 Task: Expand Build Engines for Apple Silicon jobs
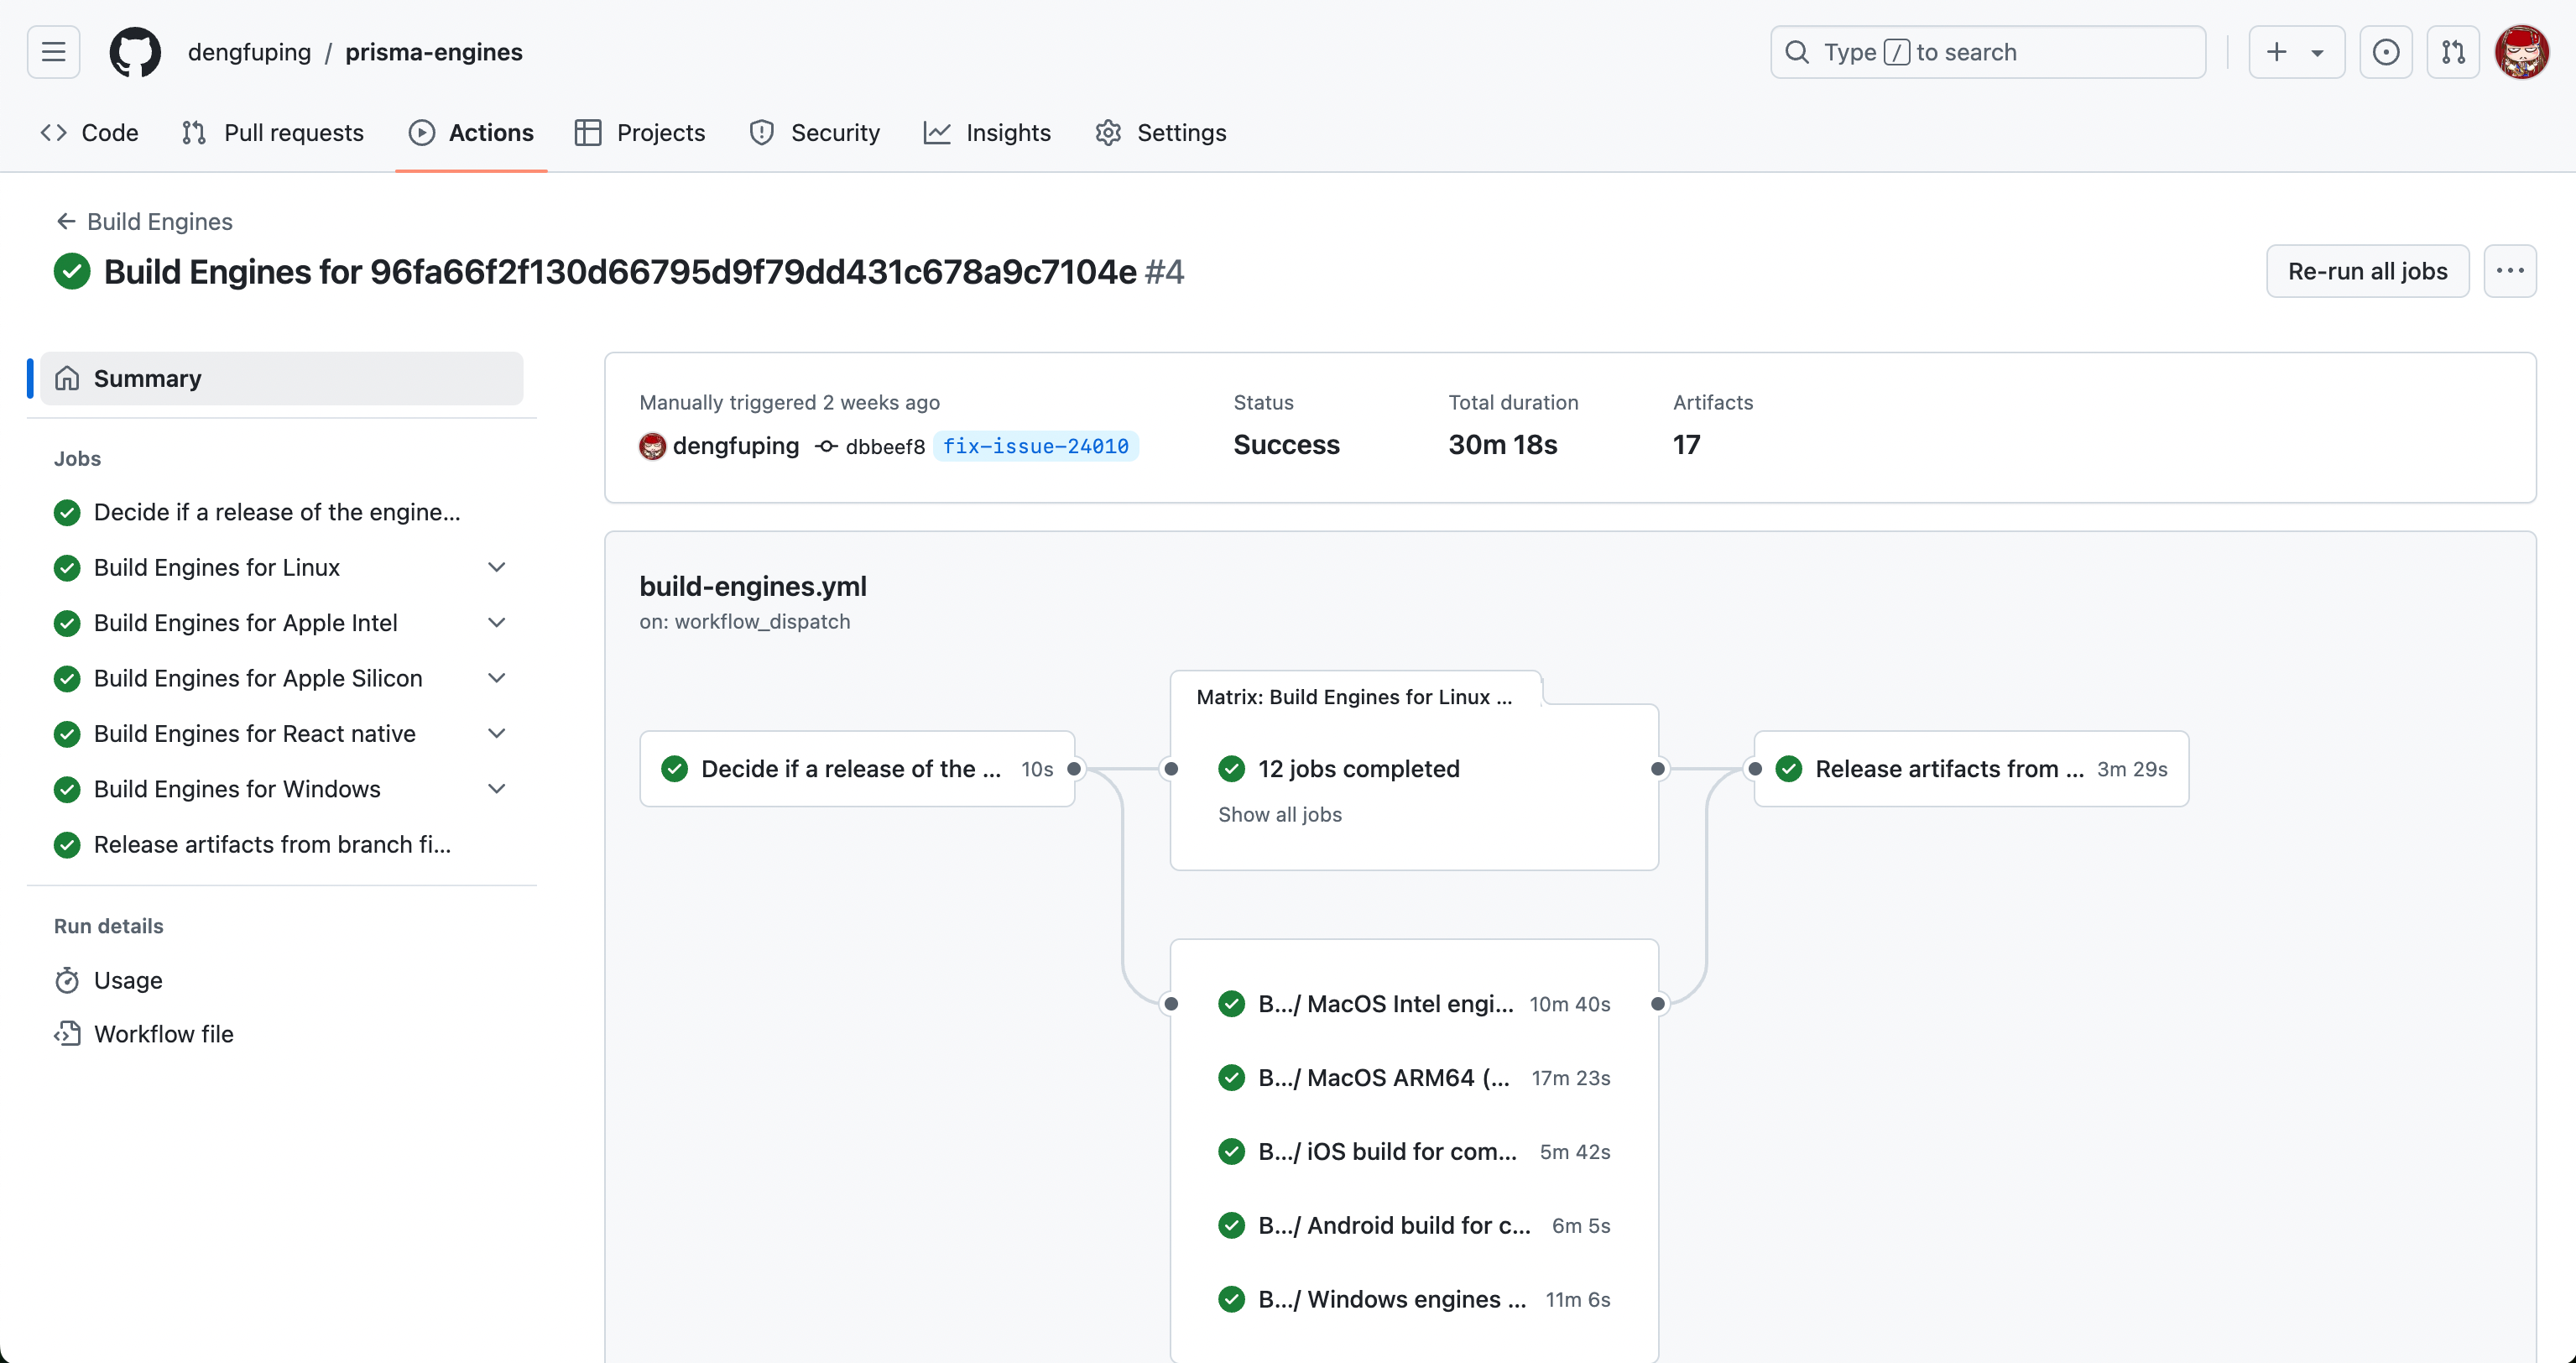pos(496,678)
